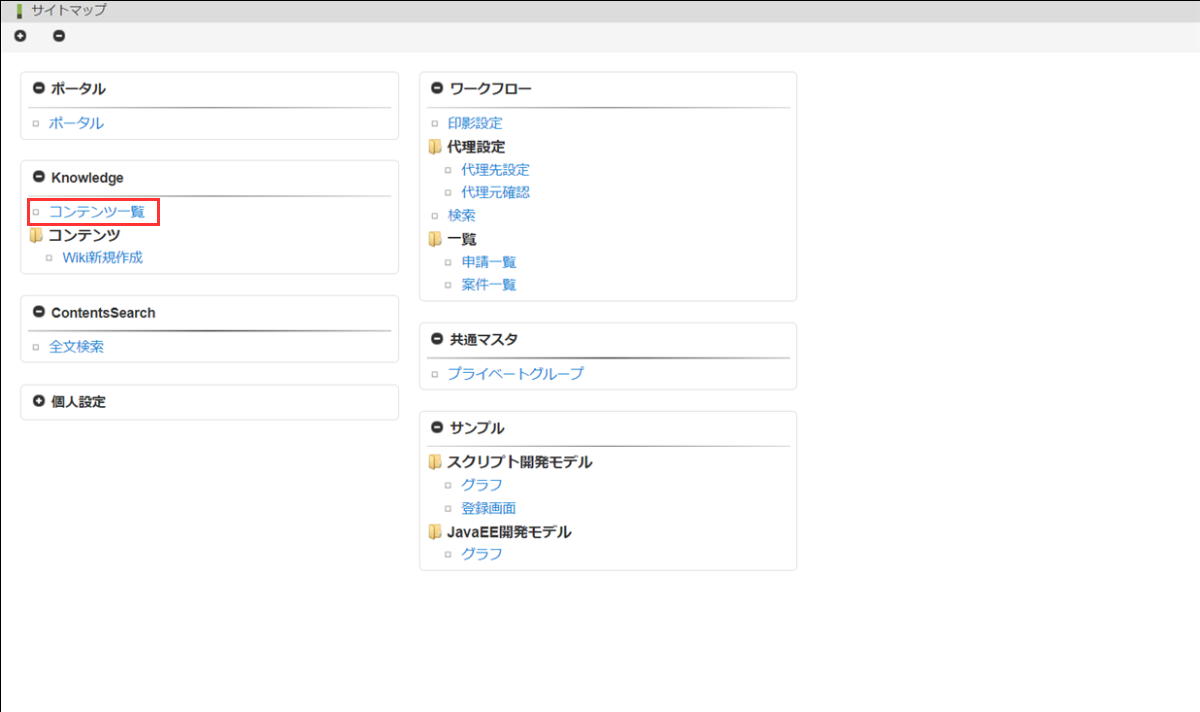Open 登録画面 under スクリプト開発モデル
Screen dimensions: 1200x712
[x=488, y=508]
